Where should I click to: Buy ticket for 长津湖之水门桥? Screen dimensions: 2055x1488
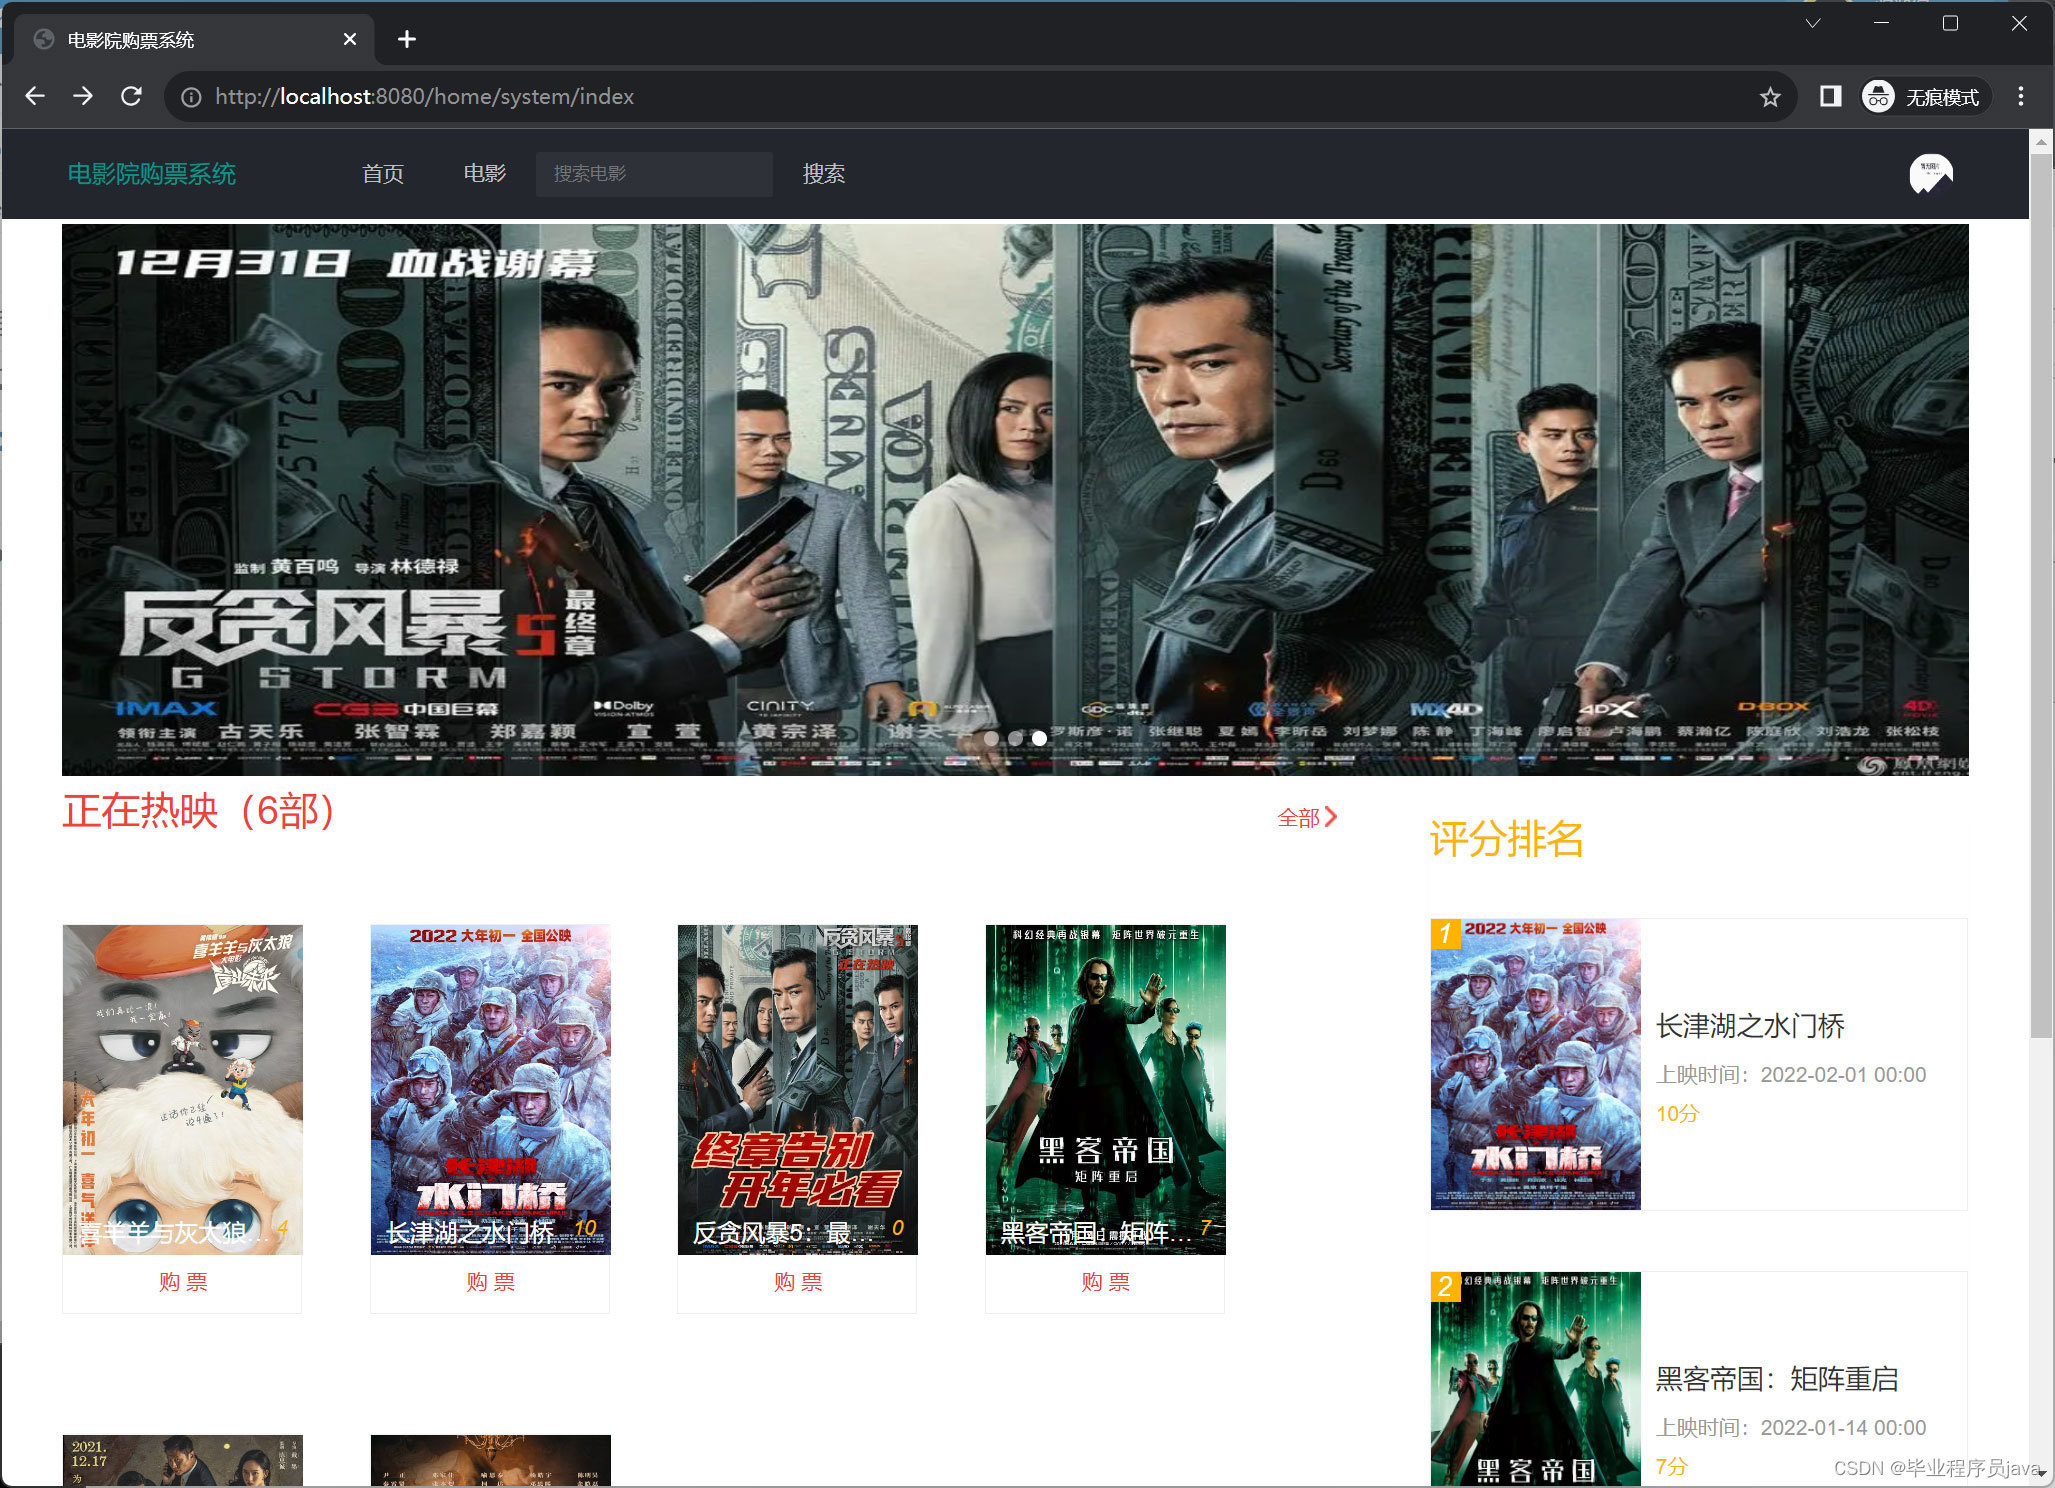490,1282
